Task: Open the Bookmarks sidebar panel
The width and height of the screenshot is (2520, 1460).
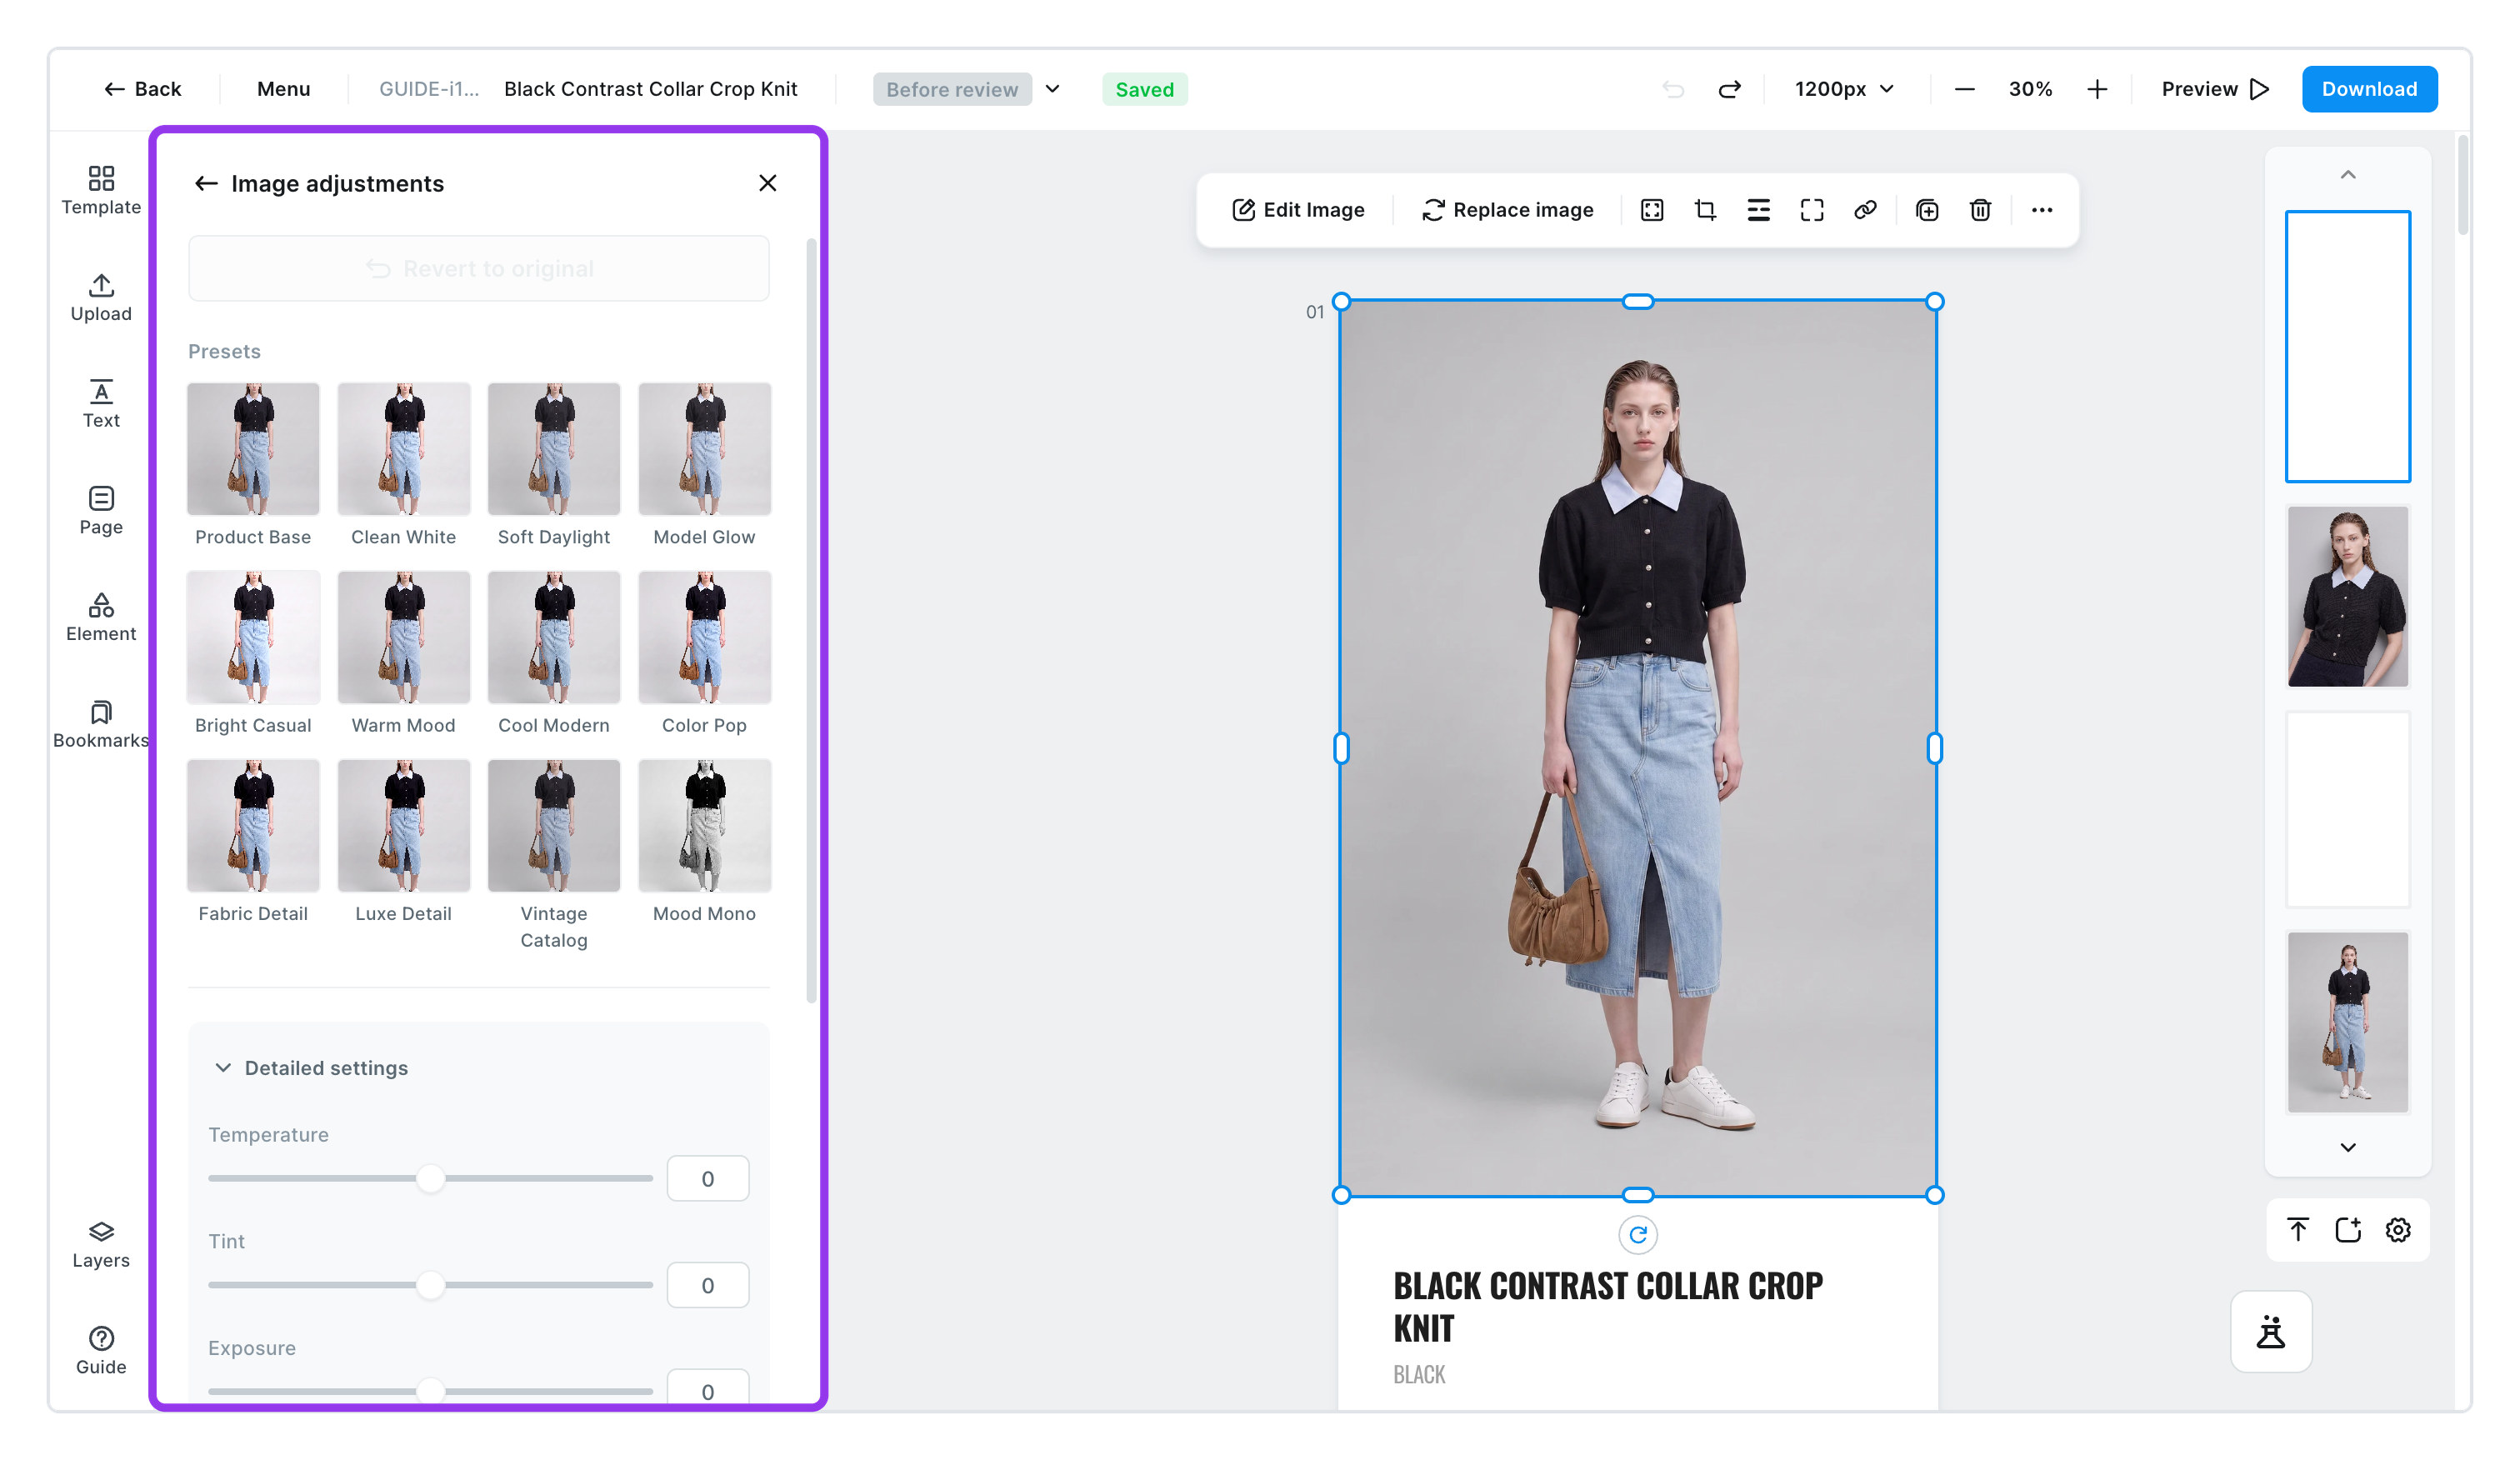Action: click(101, 724)
